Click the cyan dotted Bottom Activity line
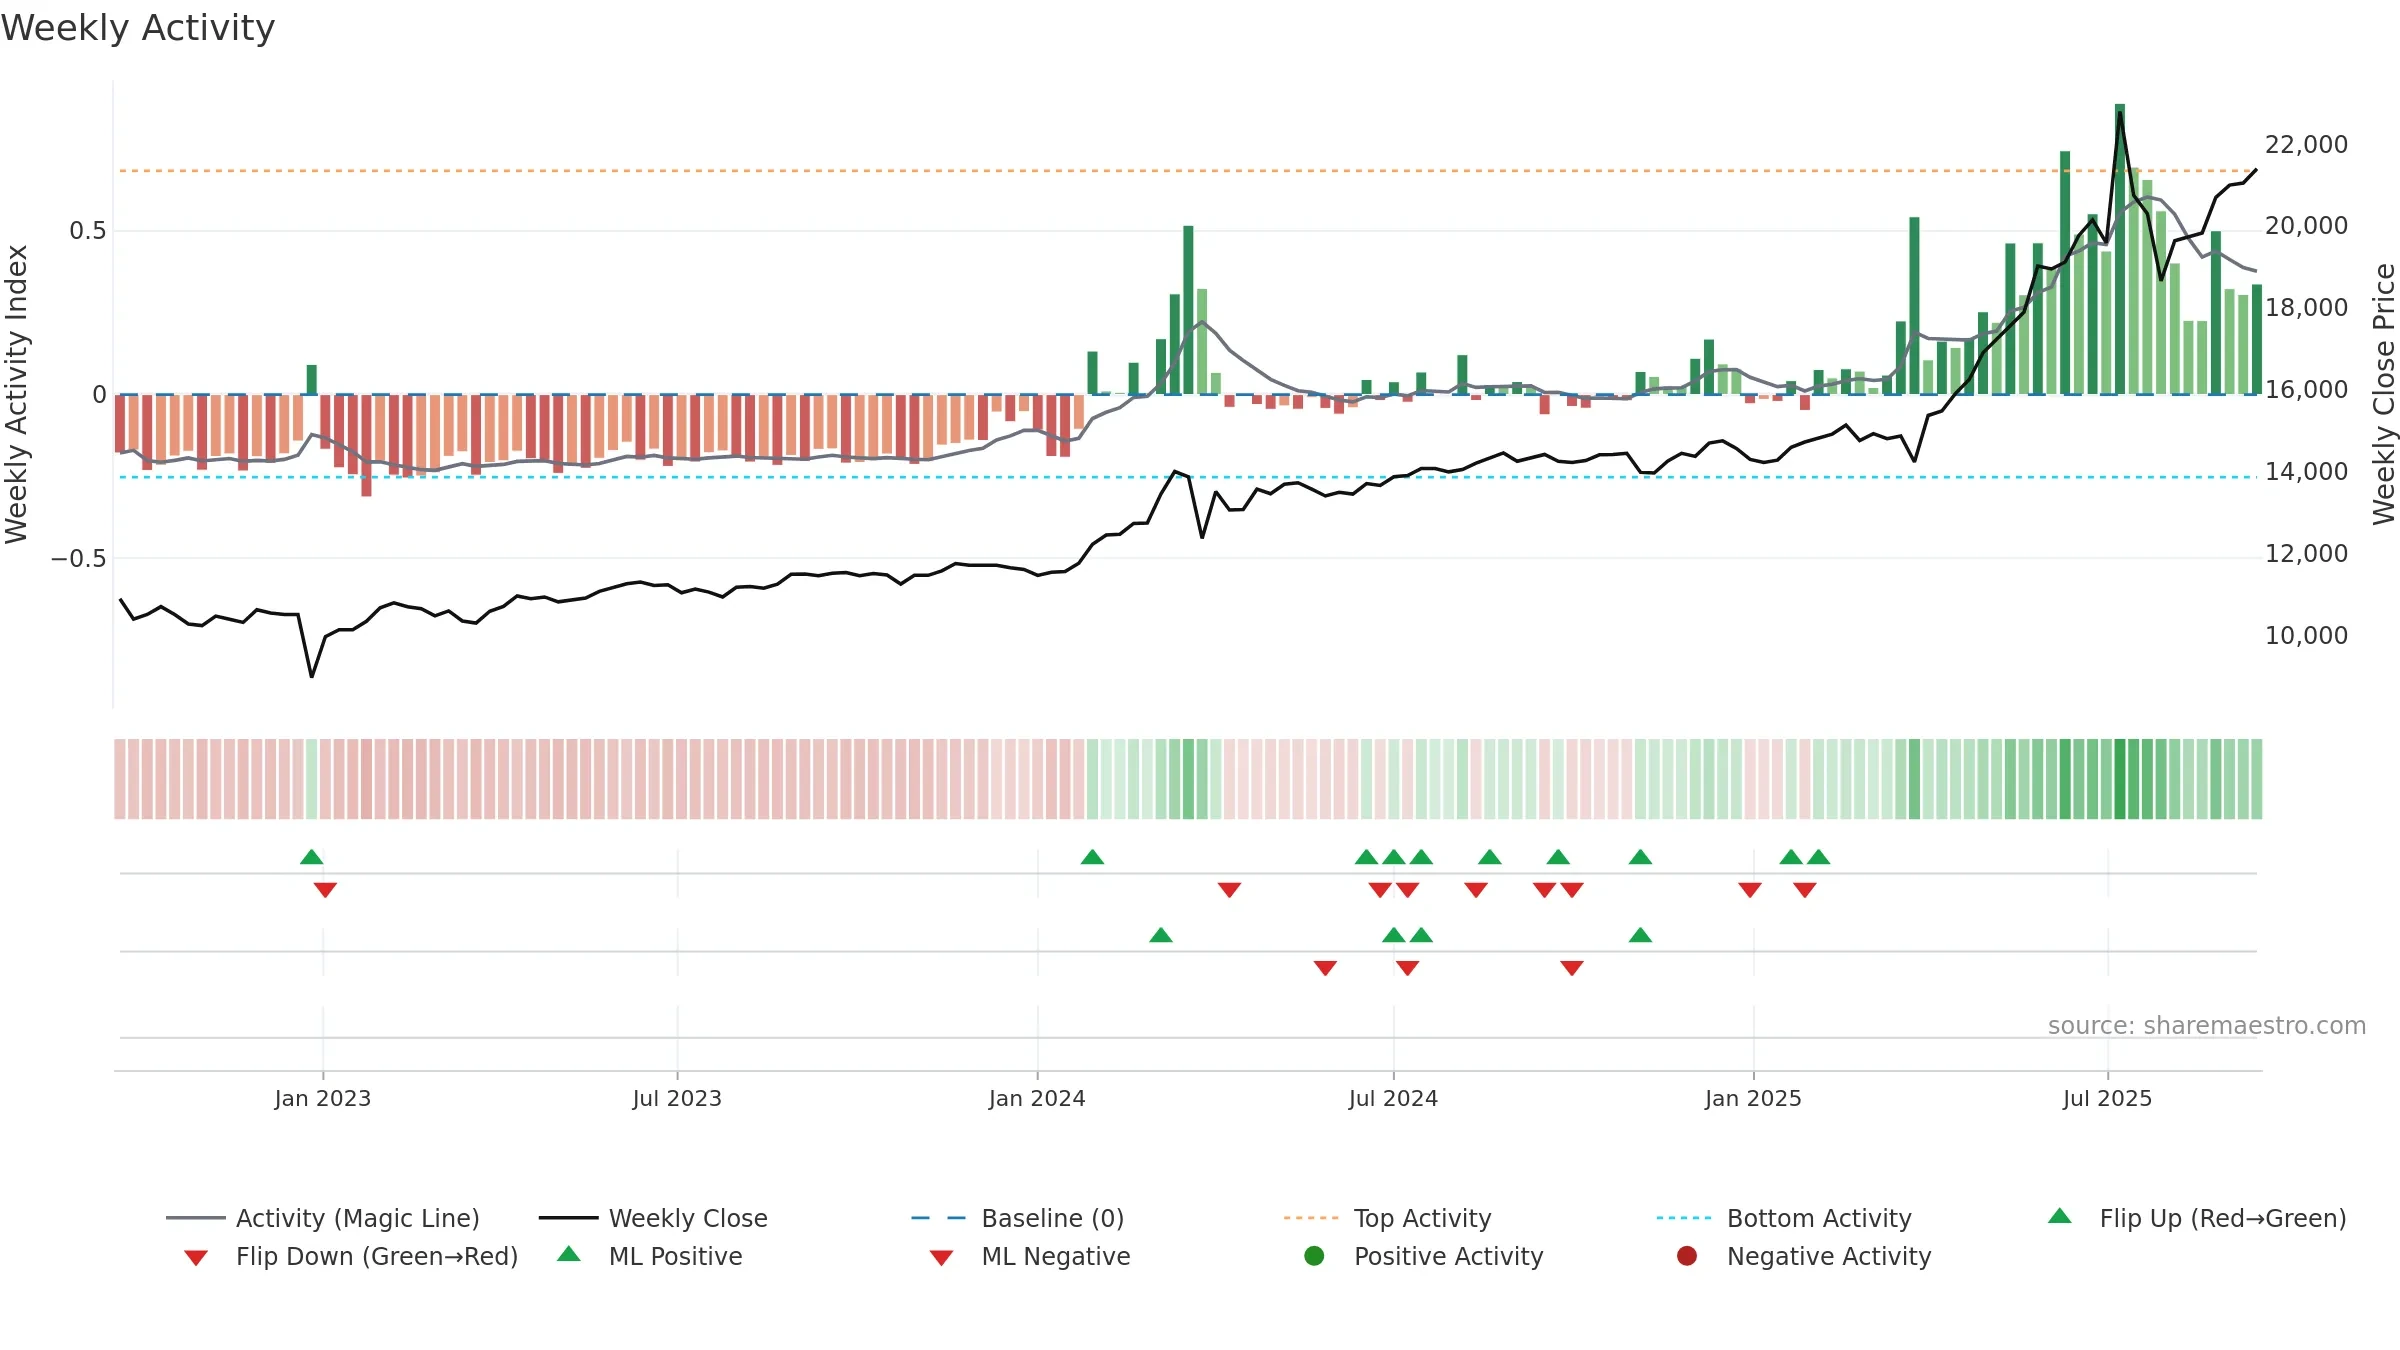The height and width of the screenshot is (1350, 2400). (x=1188, y=477)
